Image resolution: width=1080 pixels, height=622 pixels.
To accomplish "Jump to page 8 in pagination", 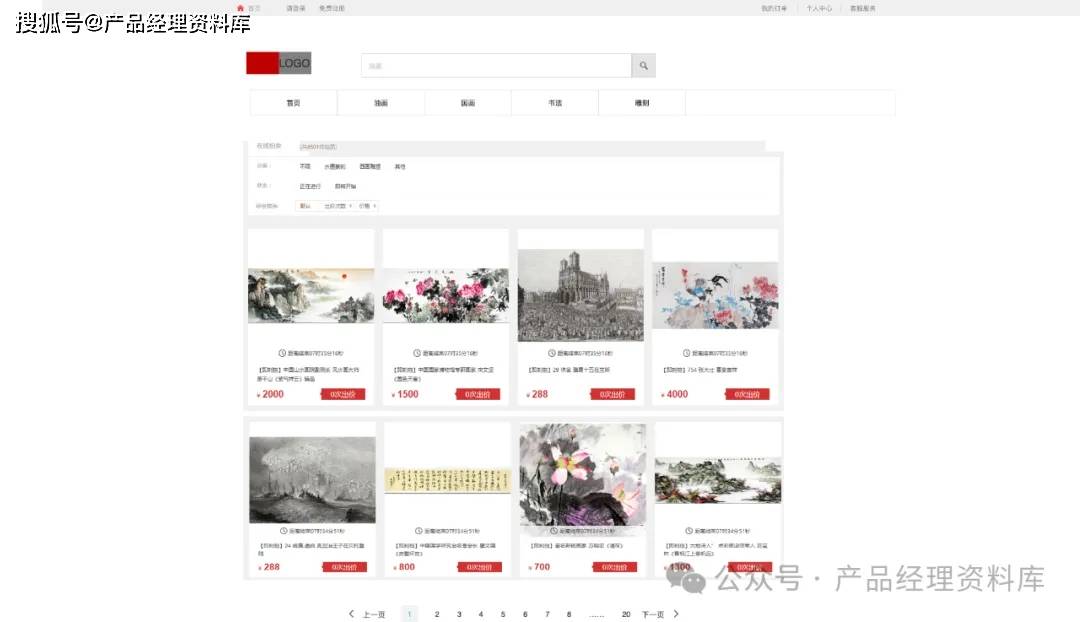I will 569,614.
